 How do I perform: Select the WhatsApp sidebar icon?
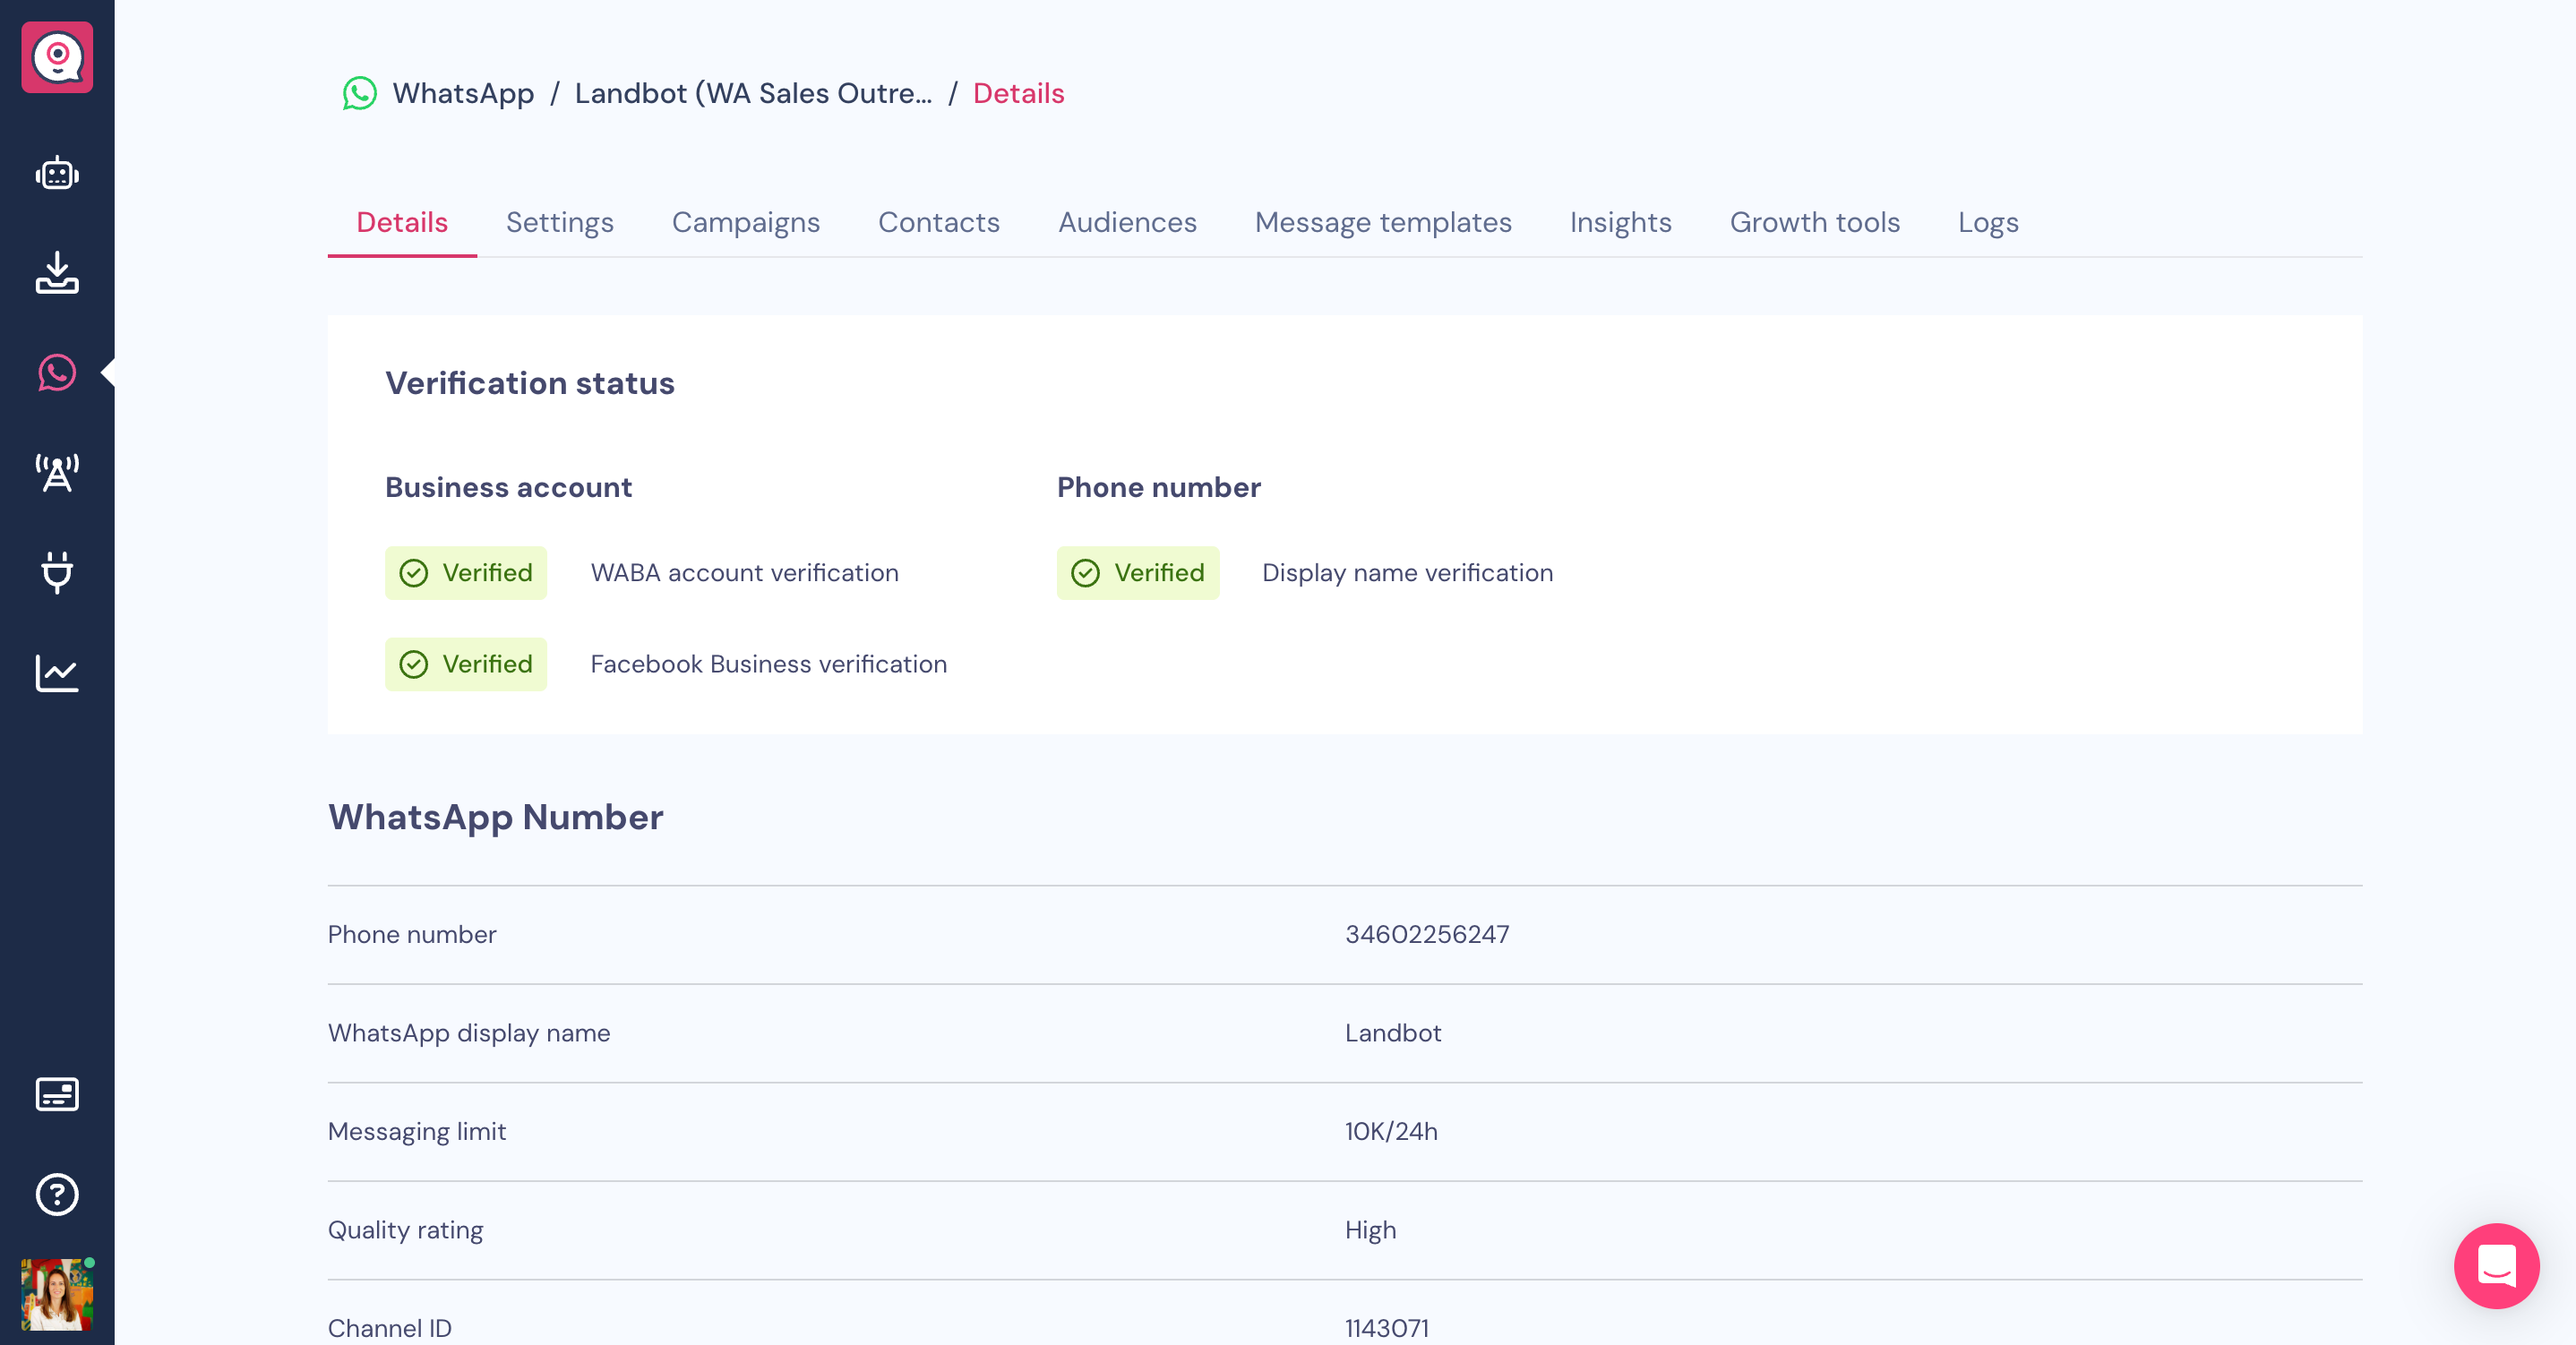point(57,372)
